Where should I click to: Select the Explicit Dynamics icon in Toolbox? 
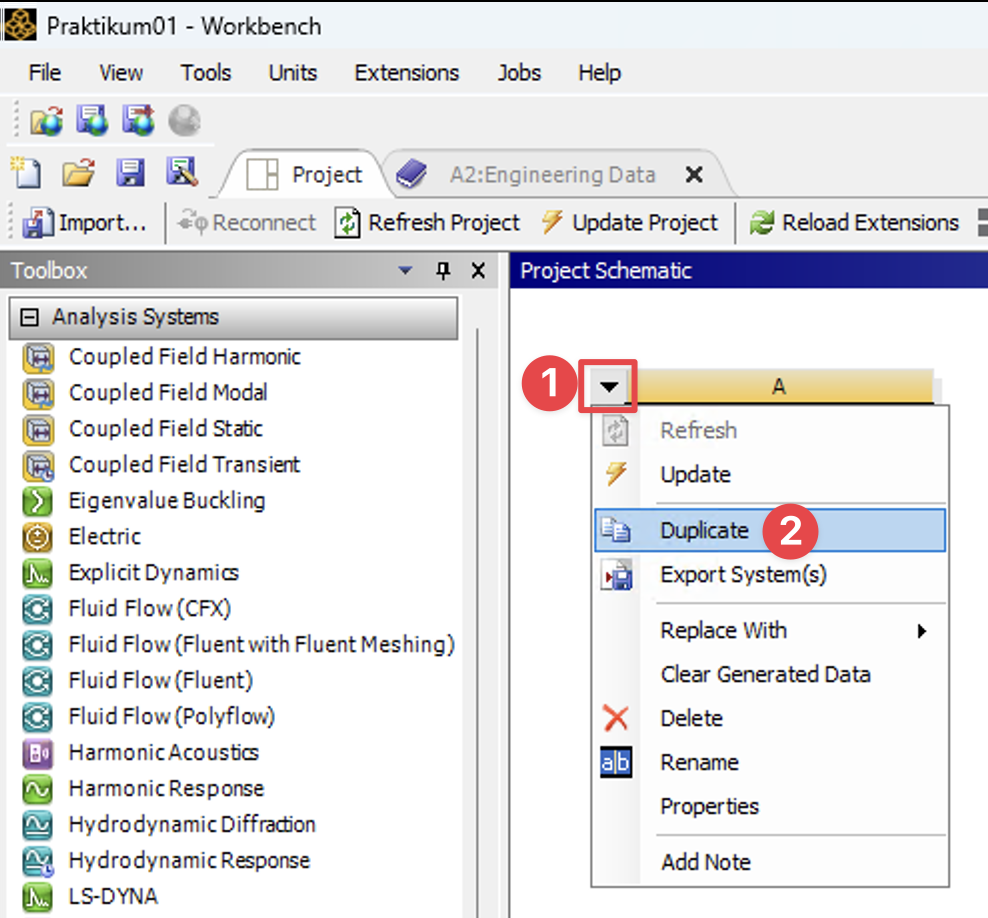point(37,573)
